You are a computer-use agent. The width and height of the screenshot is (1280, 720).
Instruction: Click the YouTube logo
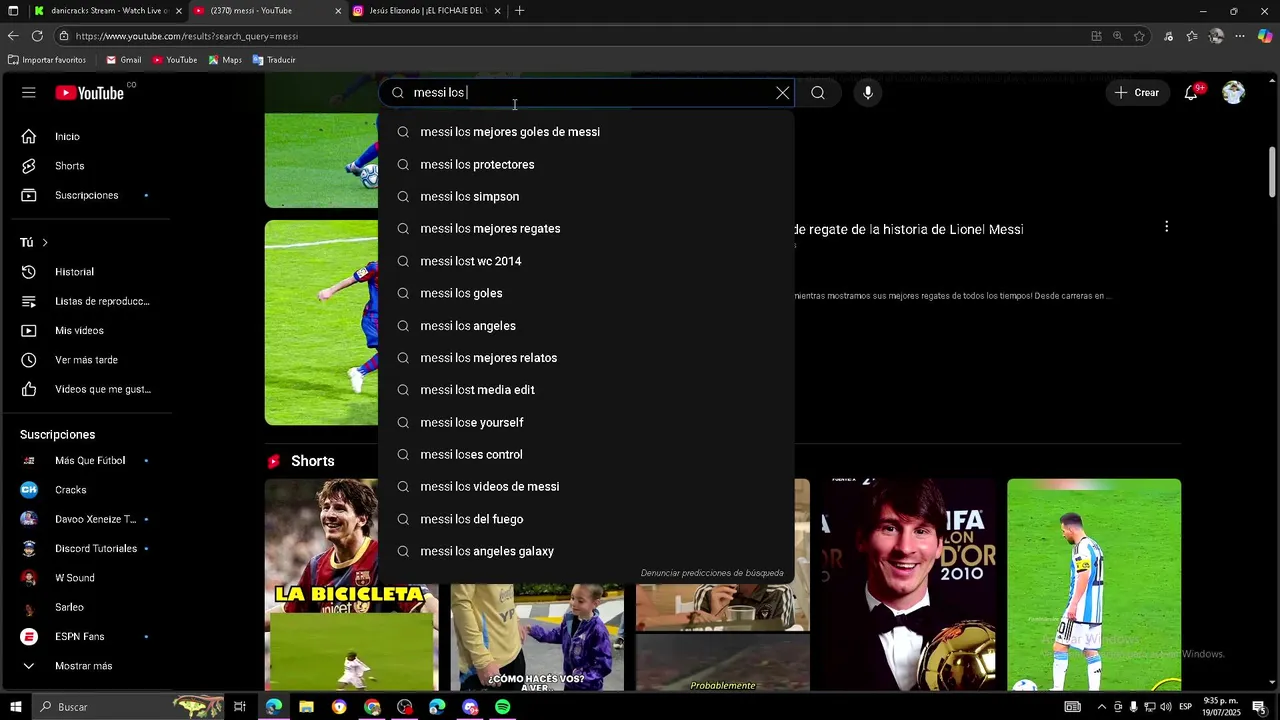(x=90, y=93)
